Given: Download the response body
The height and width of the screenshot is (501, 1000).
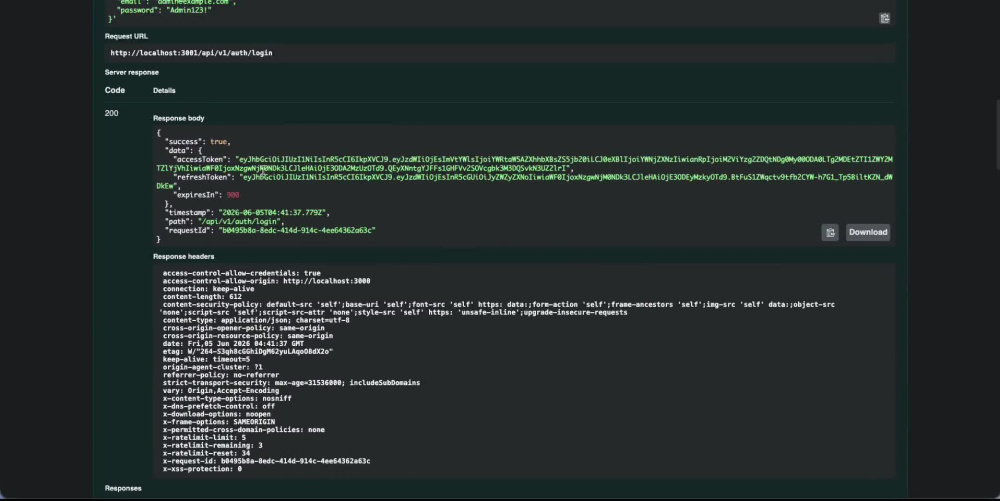Looking at the screenshot, I should click(x=868, y=233).
